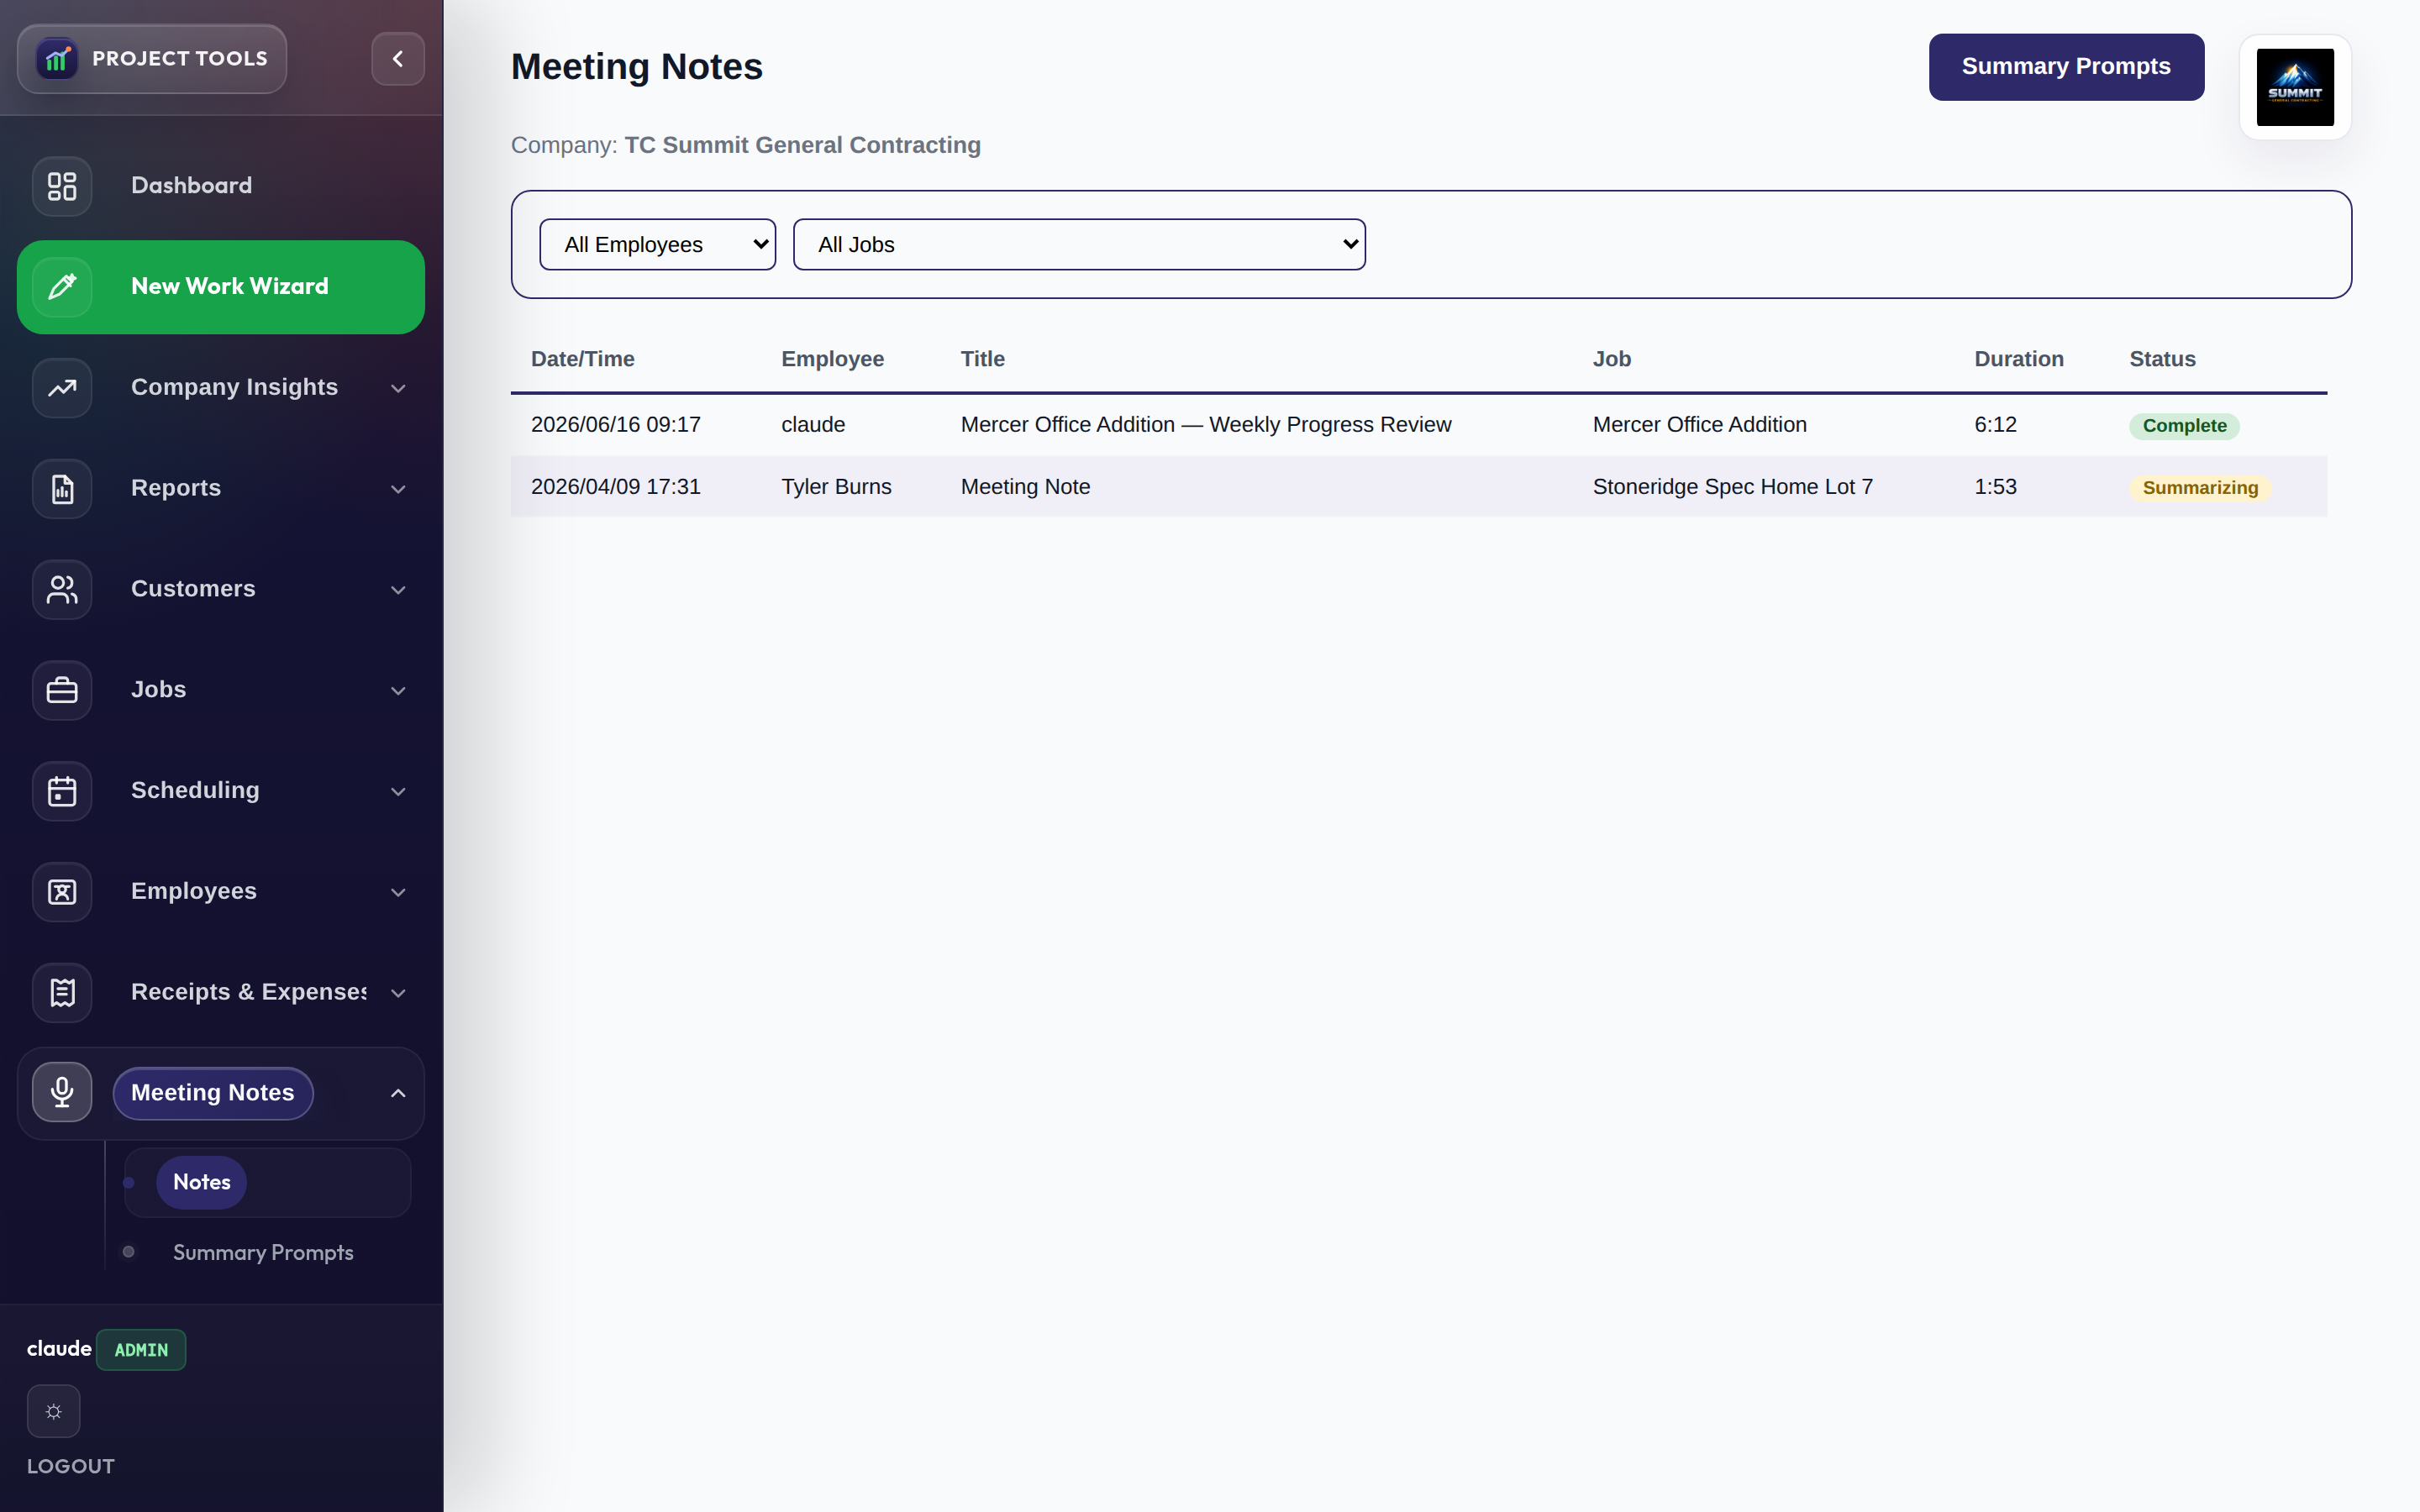
Task: Click the Title column header
Action: 983,359
